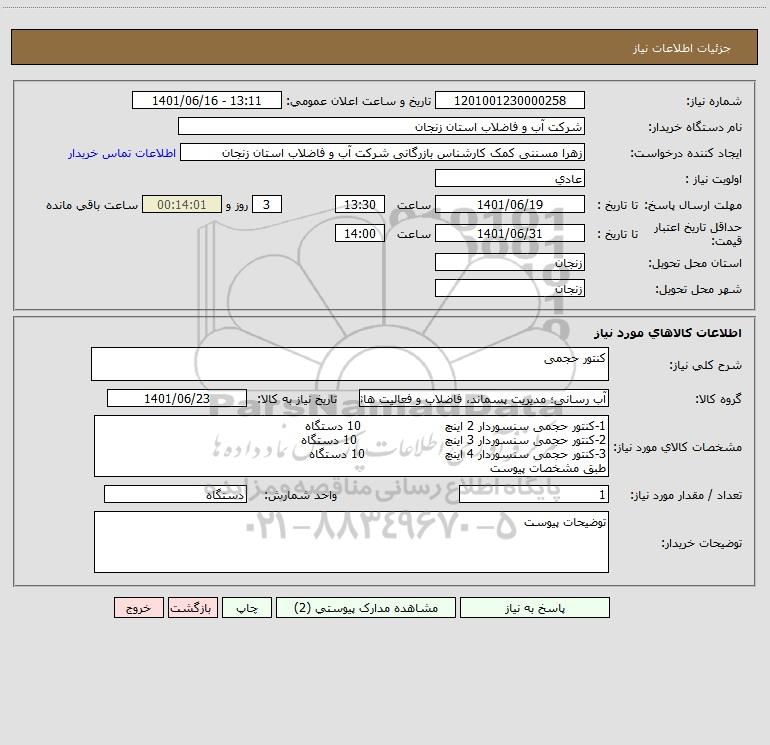Click section title اطلاعات کالاهای مورد نیاز
This screenshot has width=770, height=745.
pos(668,333)
